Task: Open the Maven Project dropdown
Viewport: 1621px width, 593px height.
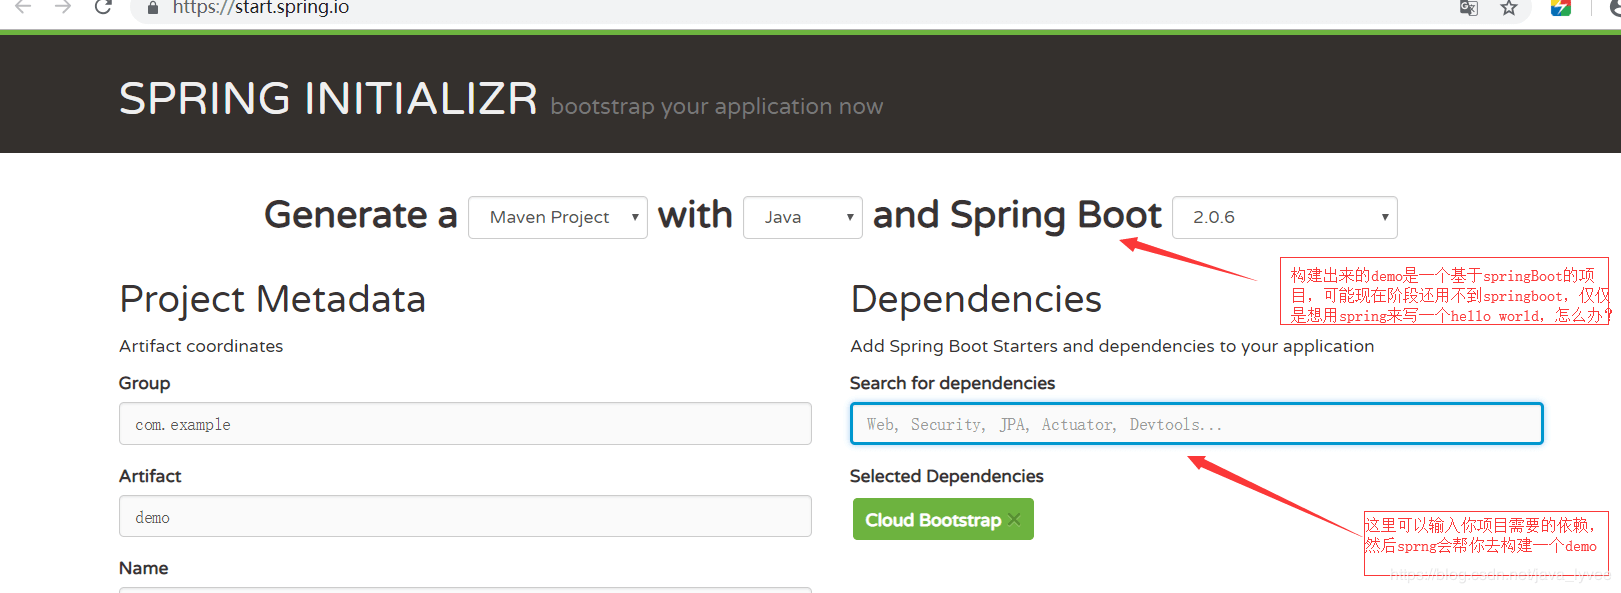Action: pyautogui.click(x=558, y=217)
